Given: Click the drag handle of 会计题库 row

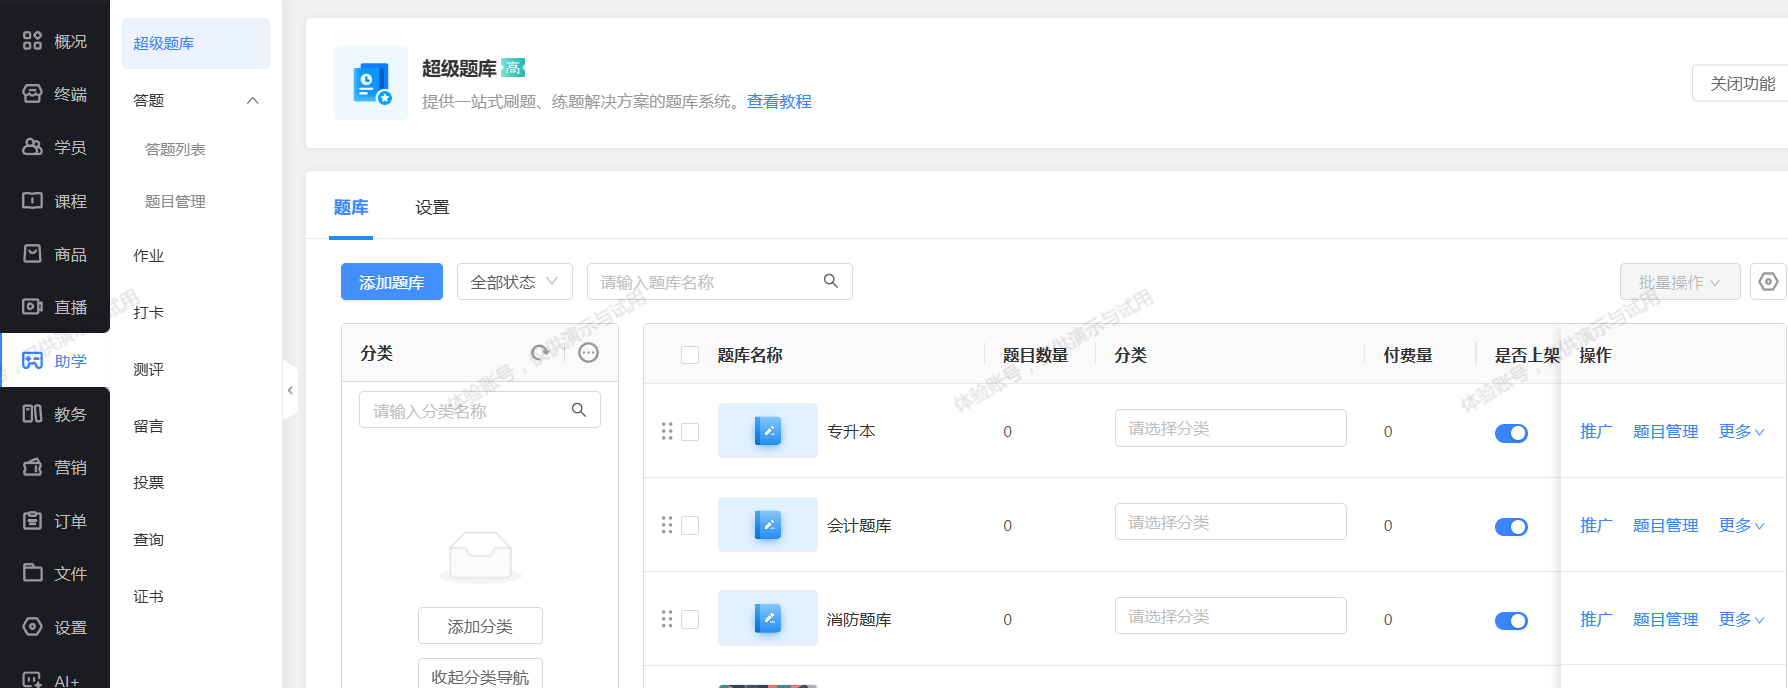Looking at the screenshot, I should click(667, 525).
